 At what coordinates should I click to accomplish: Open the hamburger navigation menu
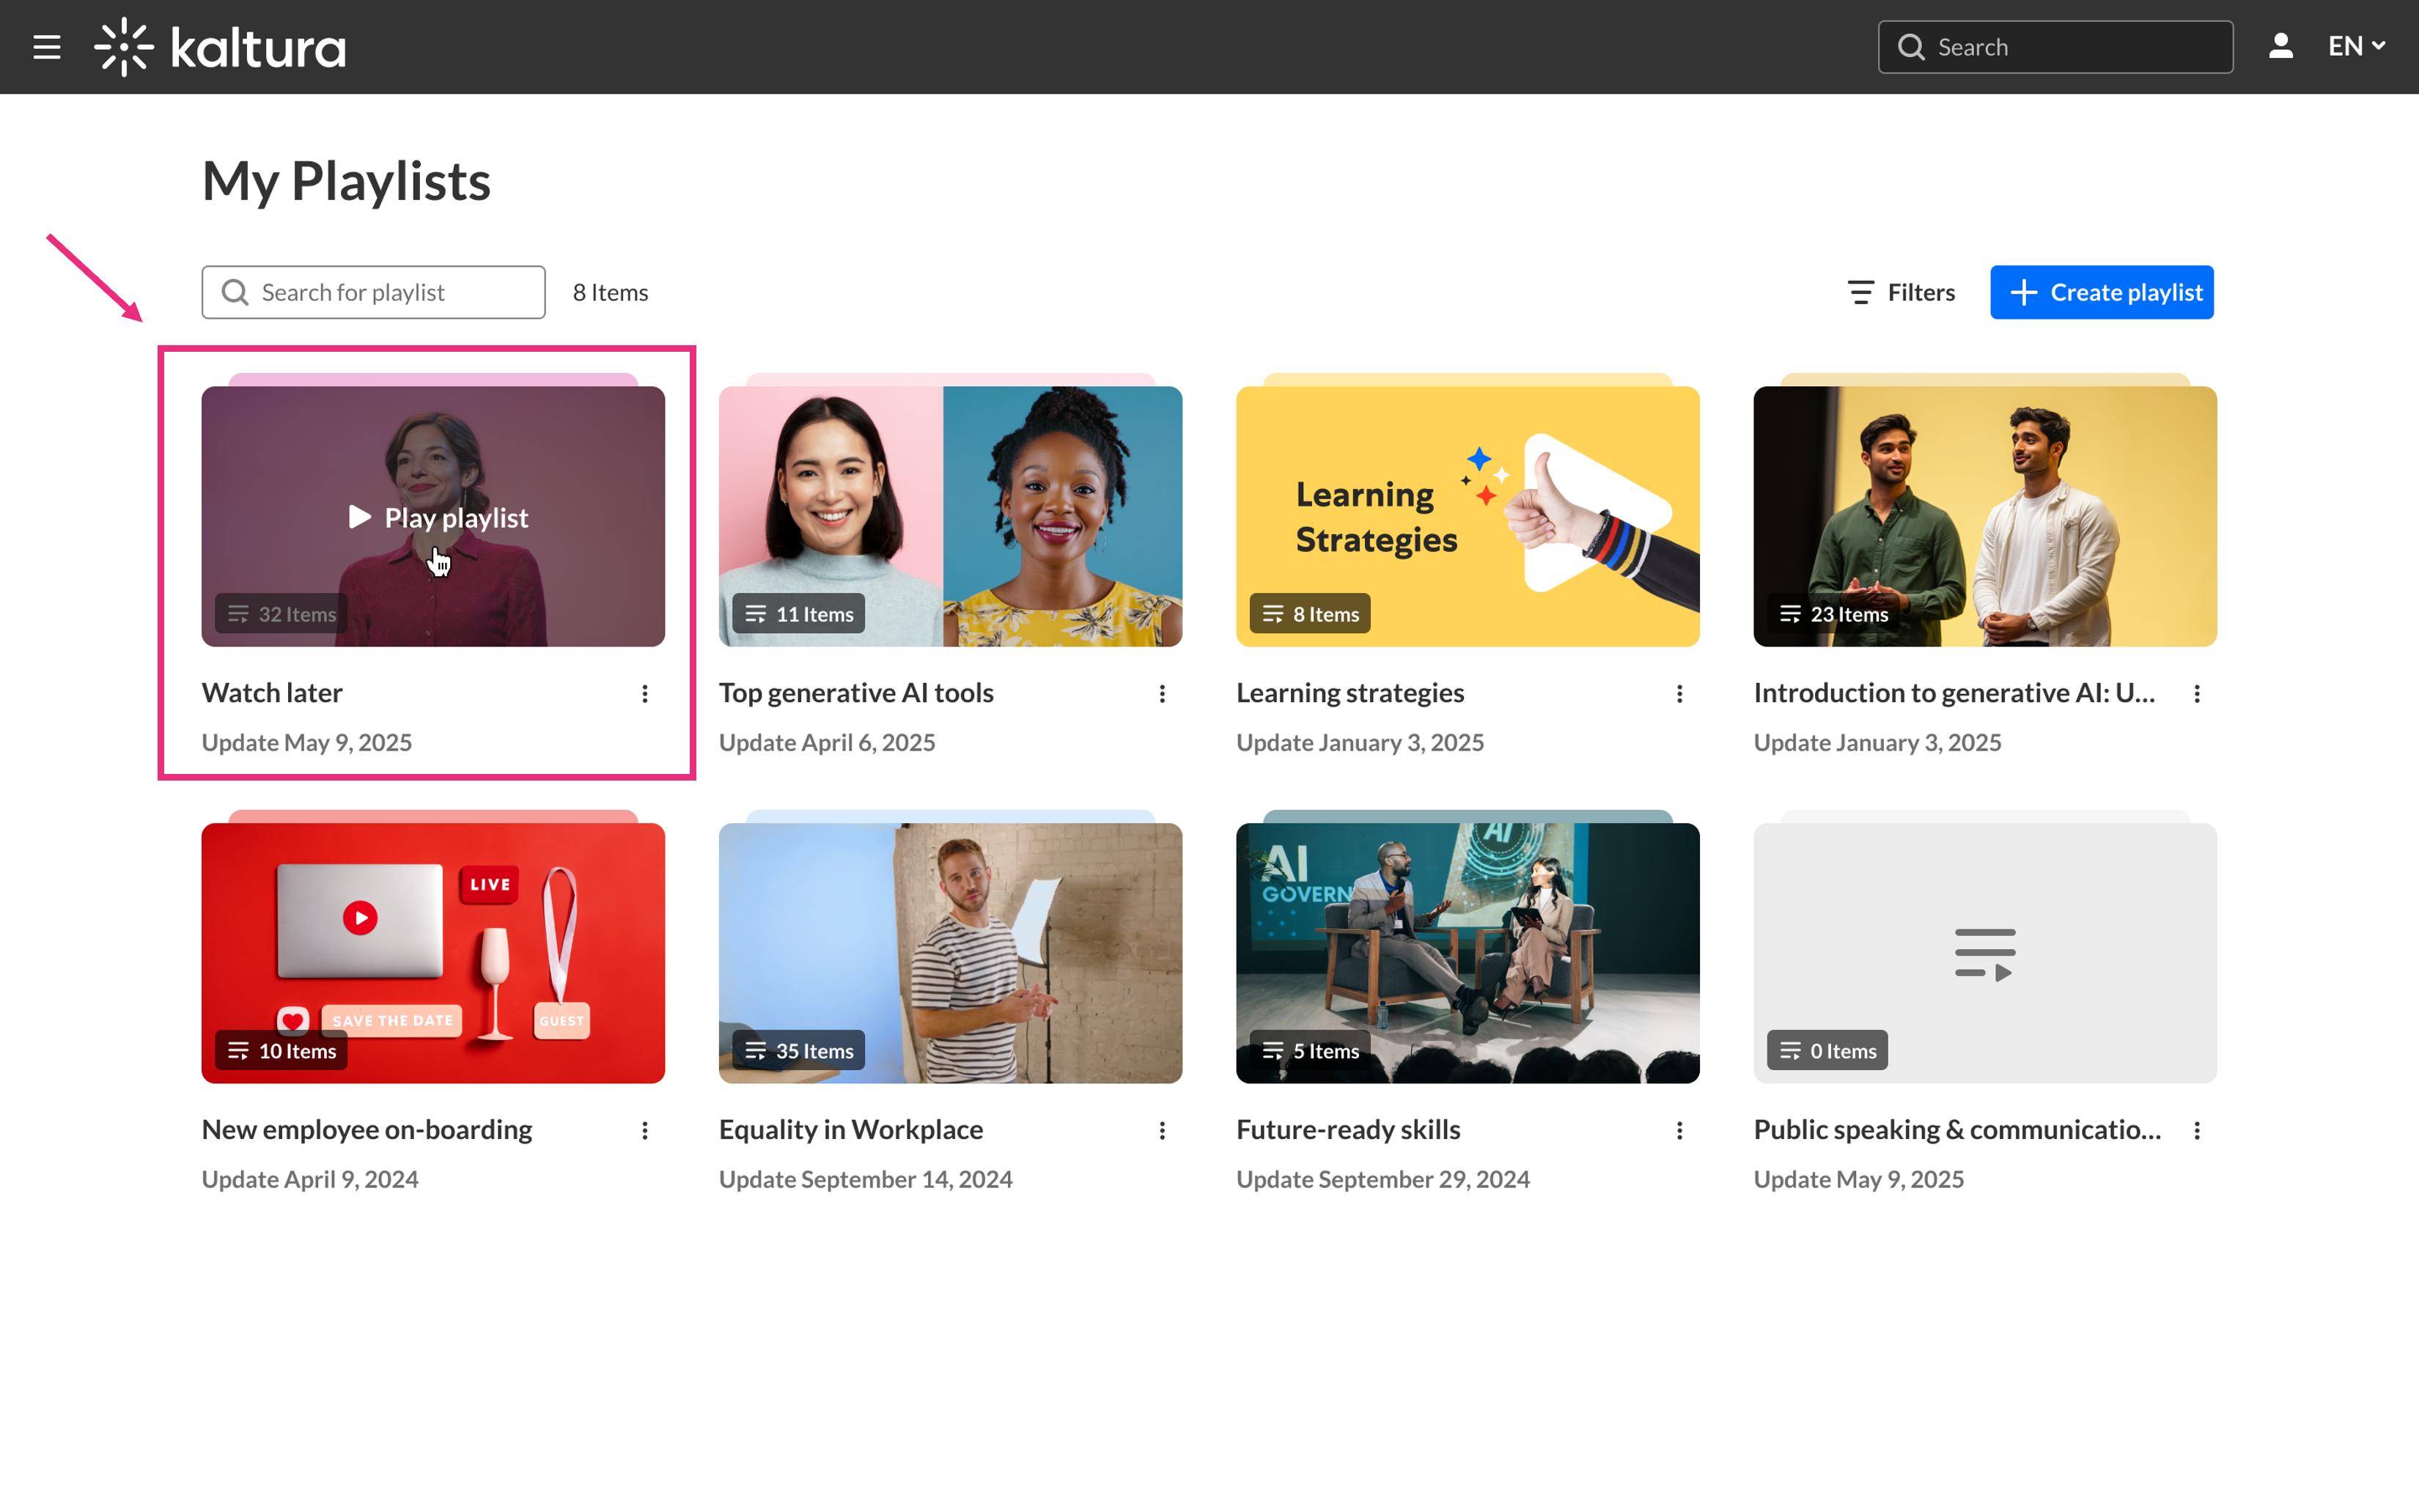pyautogui.click(x=47, y=47)
